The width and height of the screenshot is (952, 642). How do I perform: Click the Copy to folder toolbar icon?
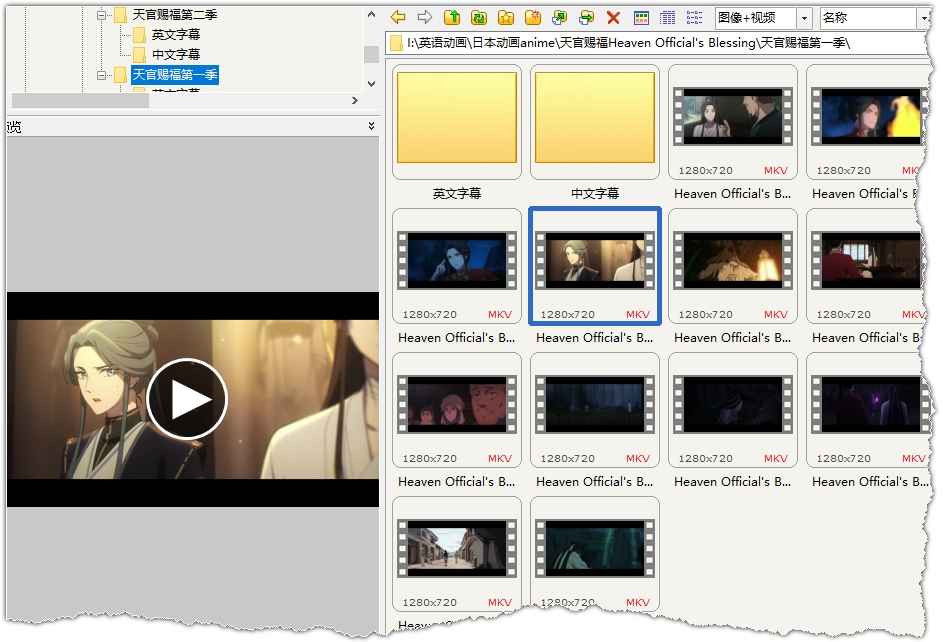pyautogui.click(x=560, y=18)
